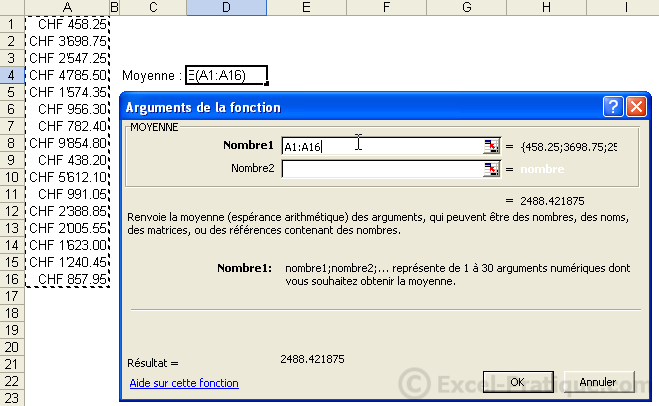Focus the Nombre2 input field
659x406 pixels.
point(382,169)
